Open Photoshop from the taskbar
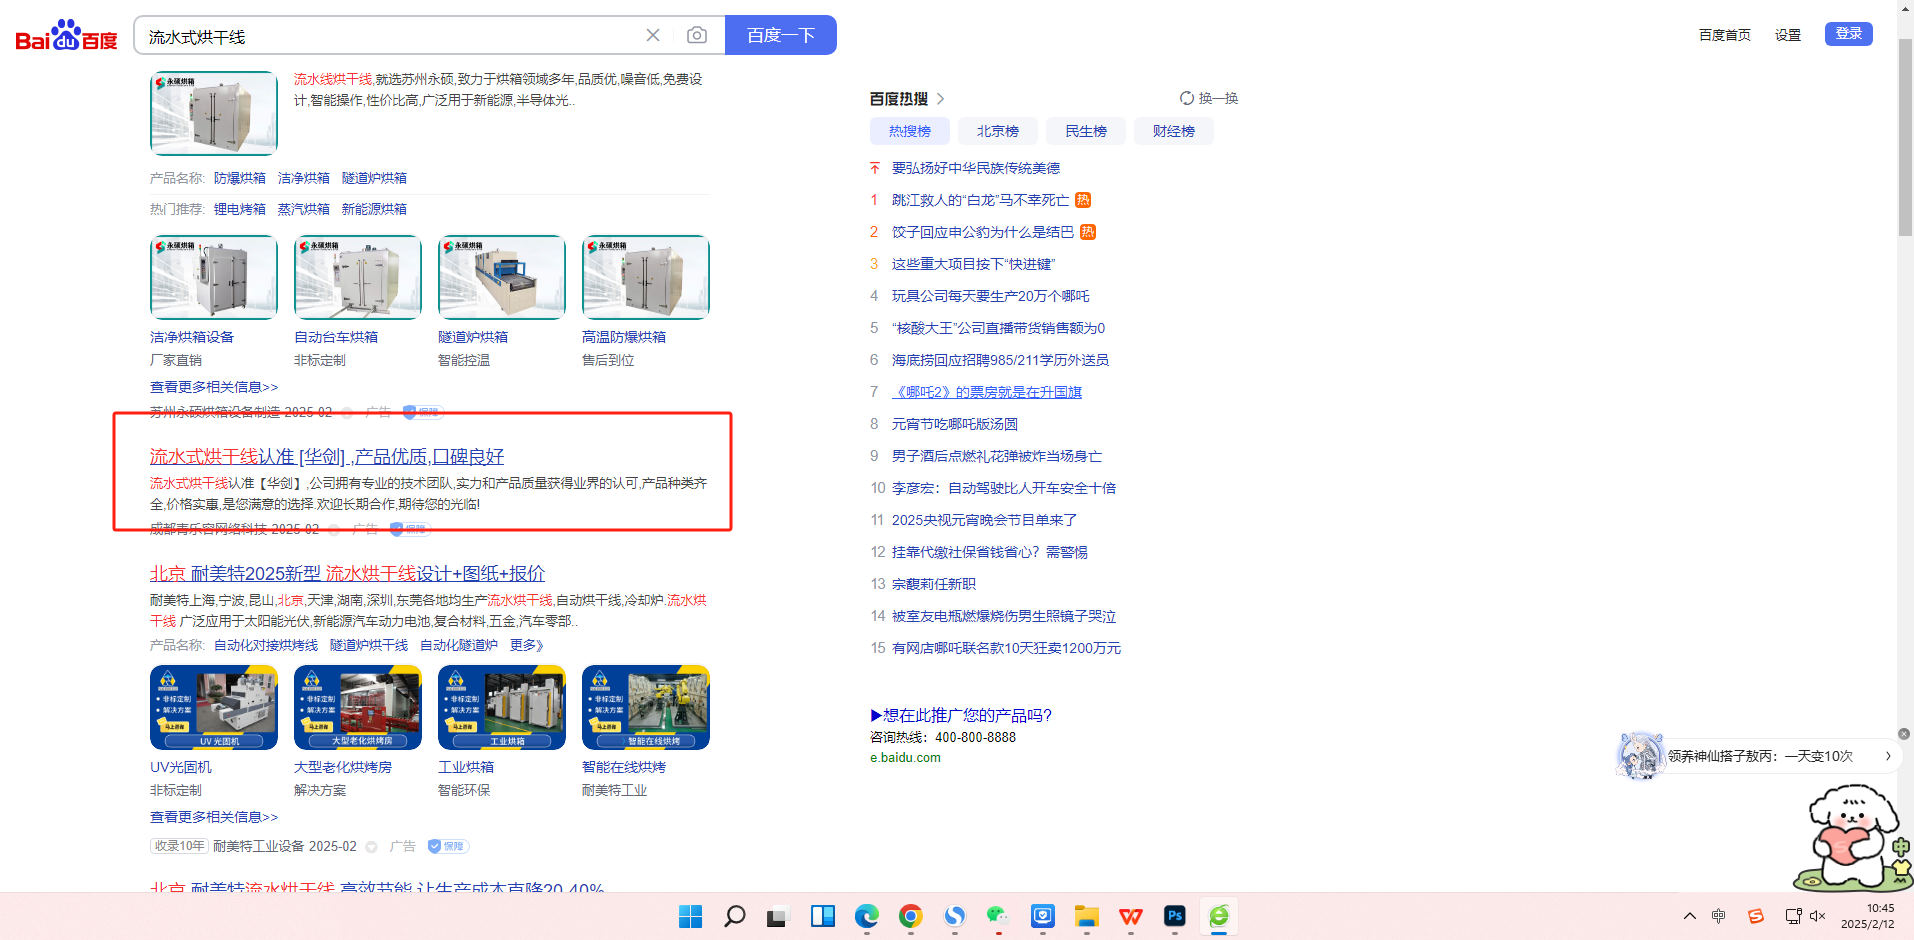 [x=1174, y=916]
